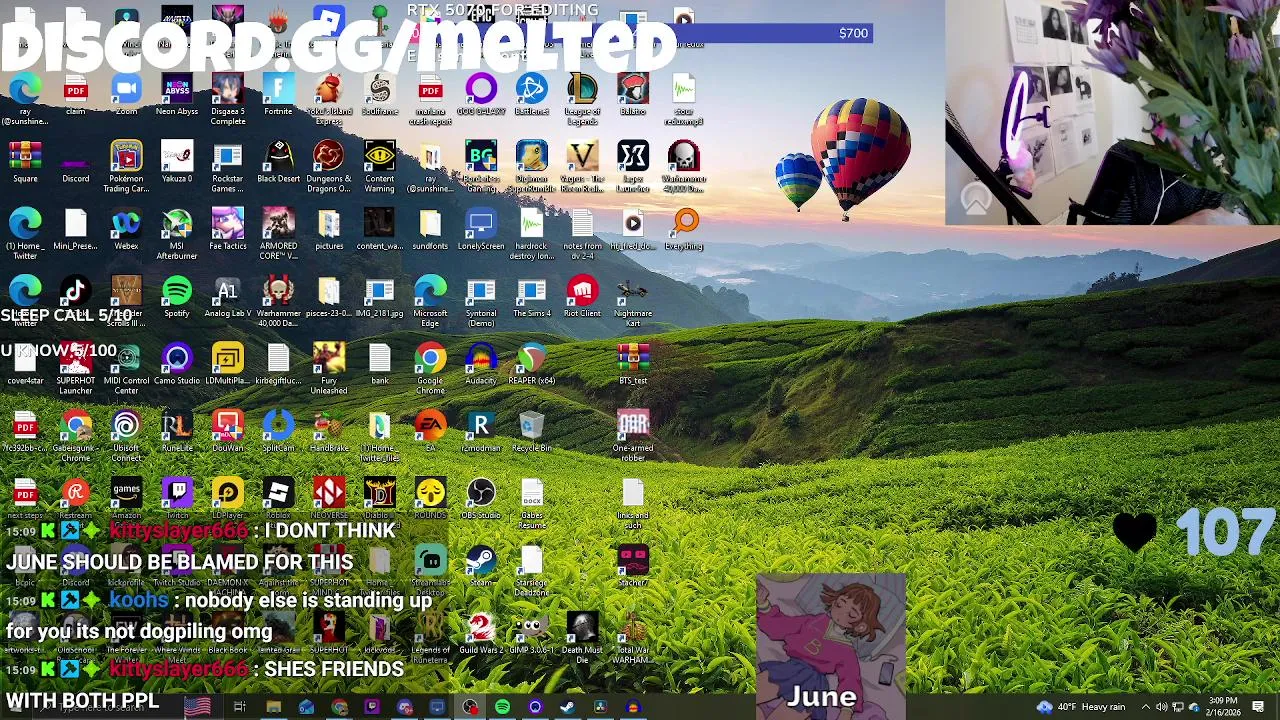Open the Starsiege Deadzone shortcut

coord(531,569)
